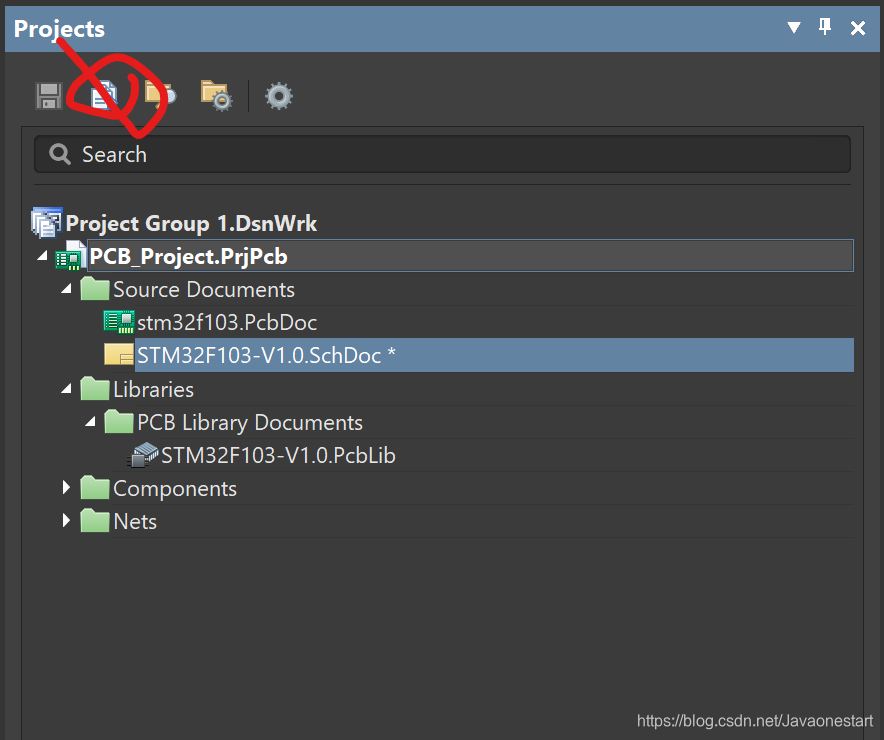884x740 pixels.
Task: Select the Nets folder
Action: [135, 521]
